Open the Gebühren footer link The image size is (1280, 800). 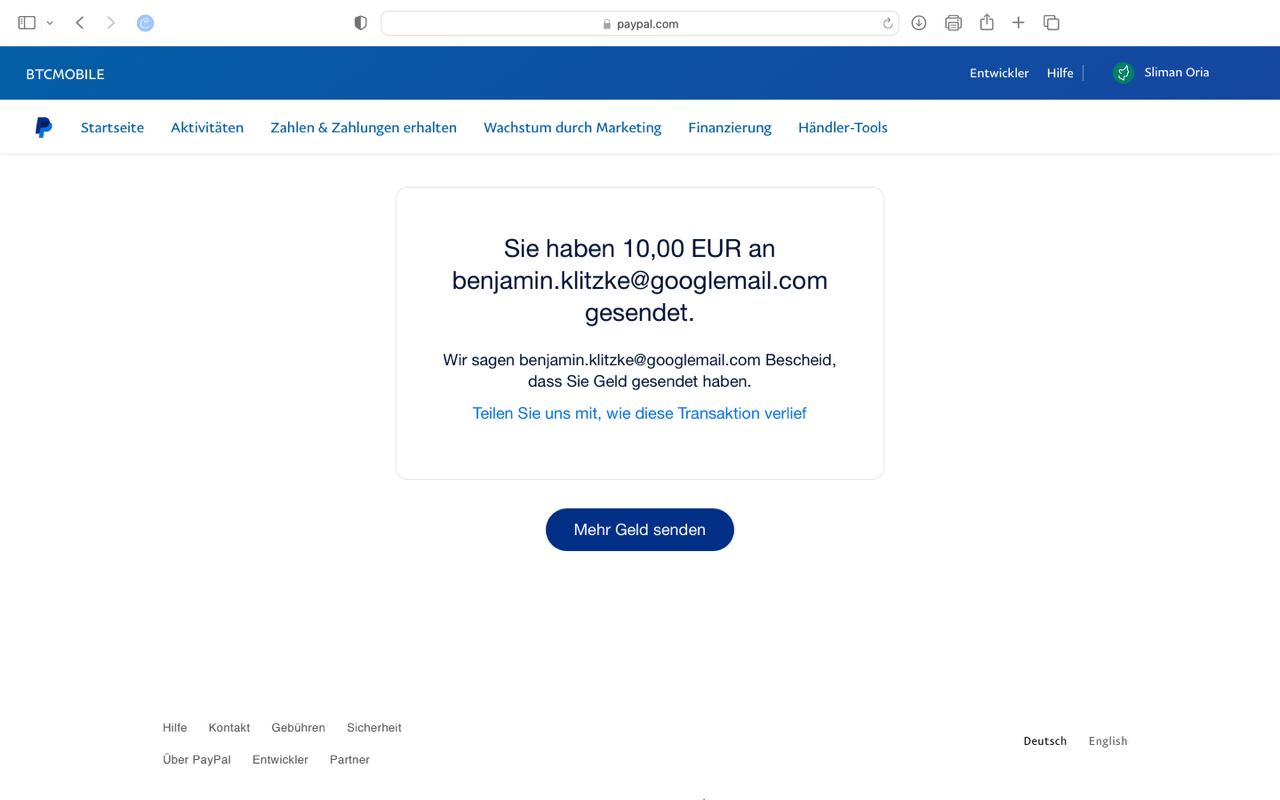pyautogui.click(x=298, y=727)
